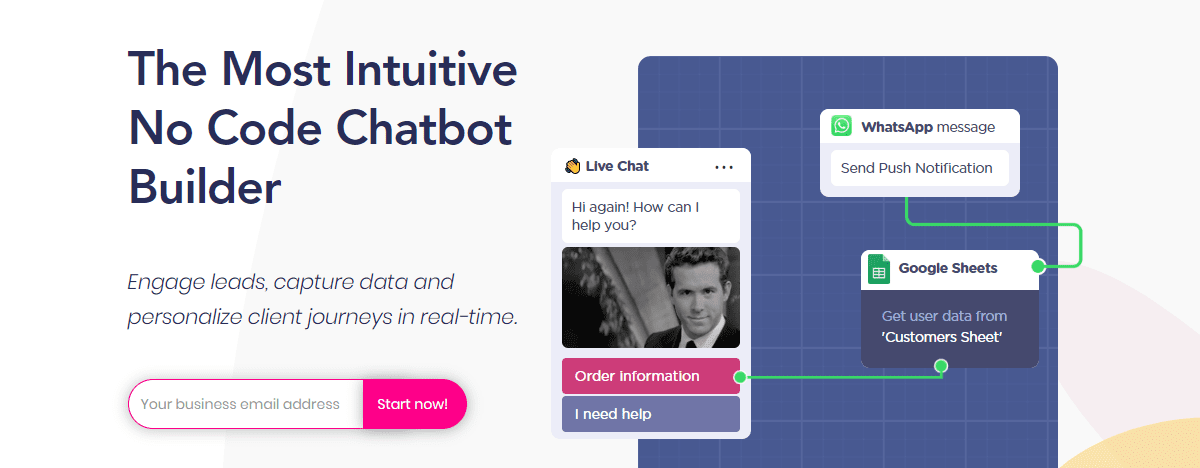The height and width of the screenshot is (468, 1200).
Task: Select the Order information chat option
Action: click(651, 376)
